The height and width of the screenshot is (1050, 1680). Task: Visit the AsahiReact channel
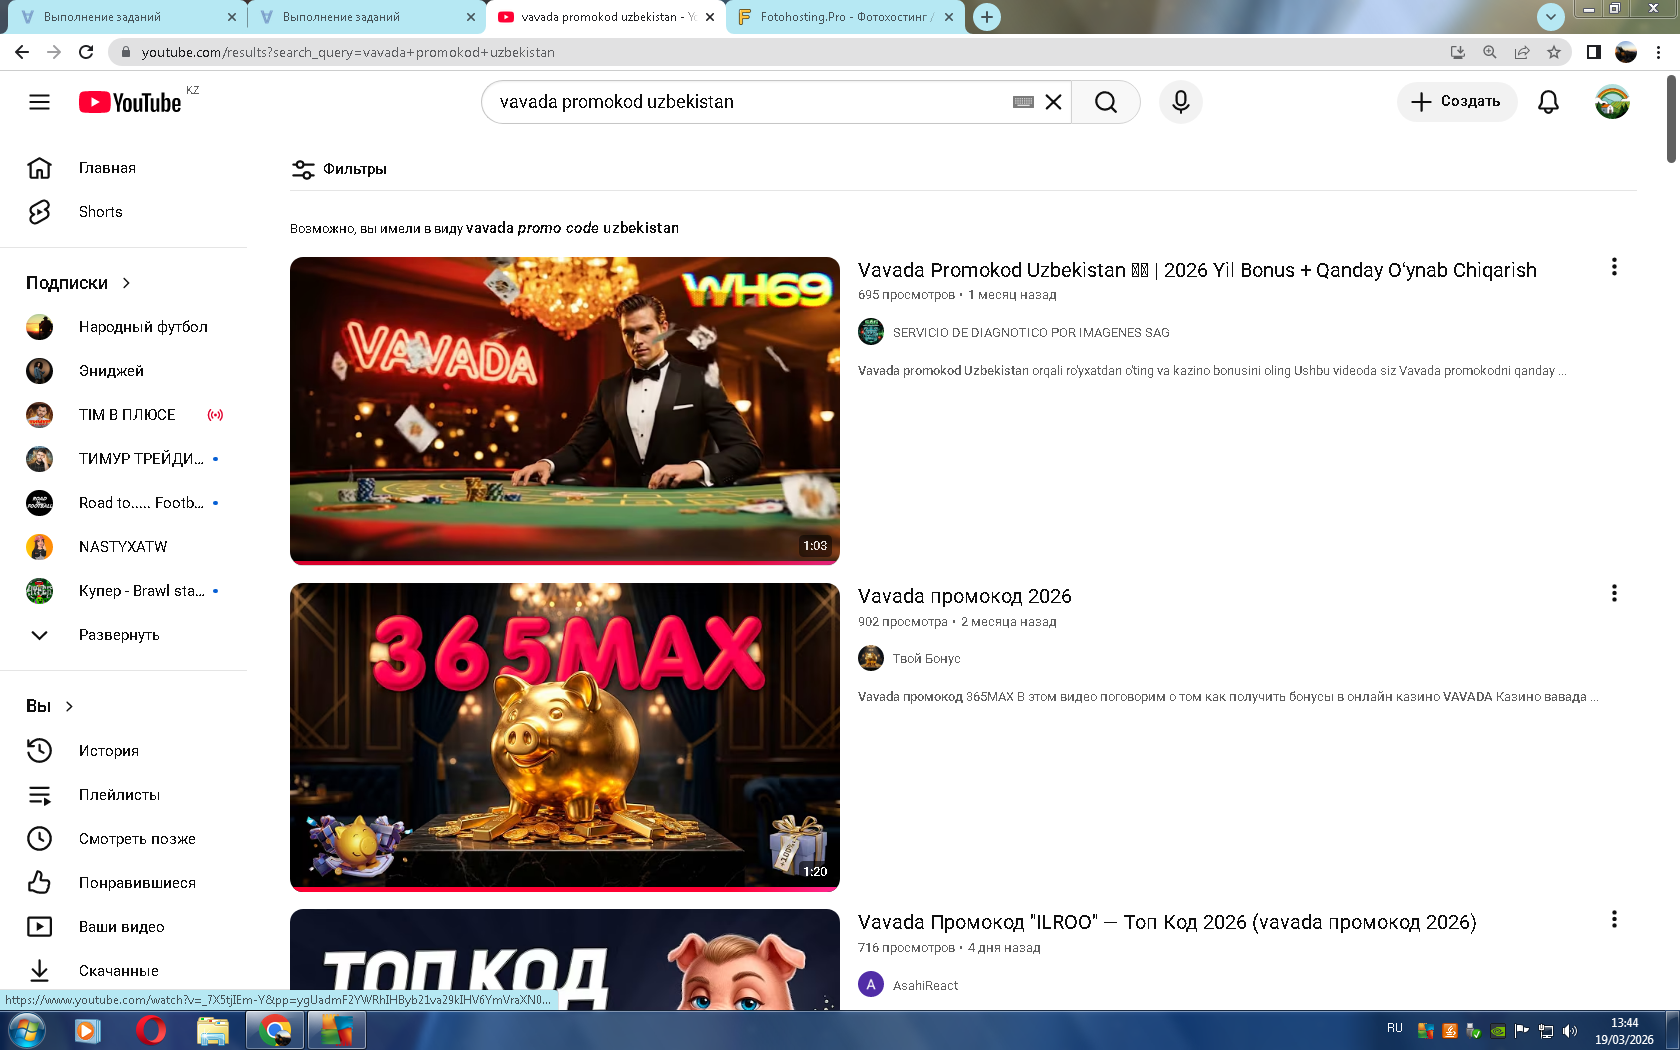pyautogui.click(x=925, y=986)
